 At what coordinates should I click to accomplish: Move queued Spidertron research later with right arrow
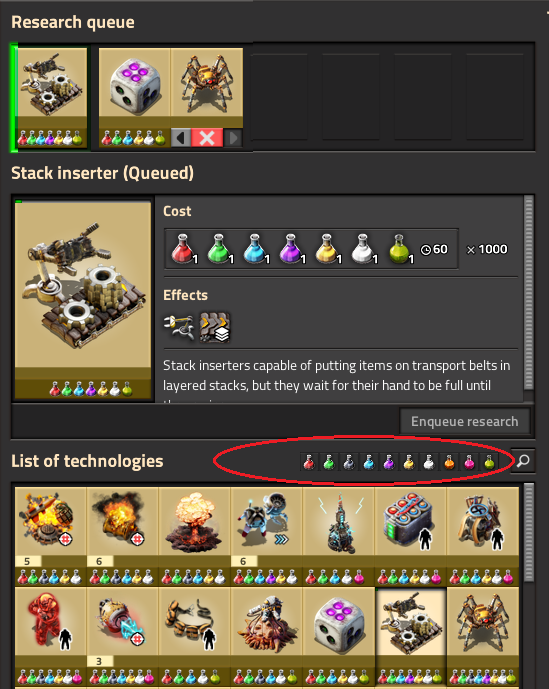coord(233,138)
